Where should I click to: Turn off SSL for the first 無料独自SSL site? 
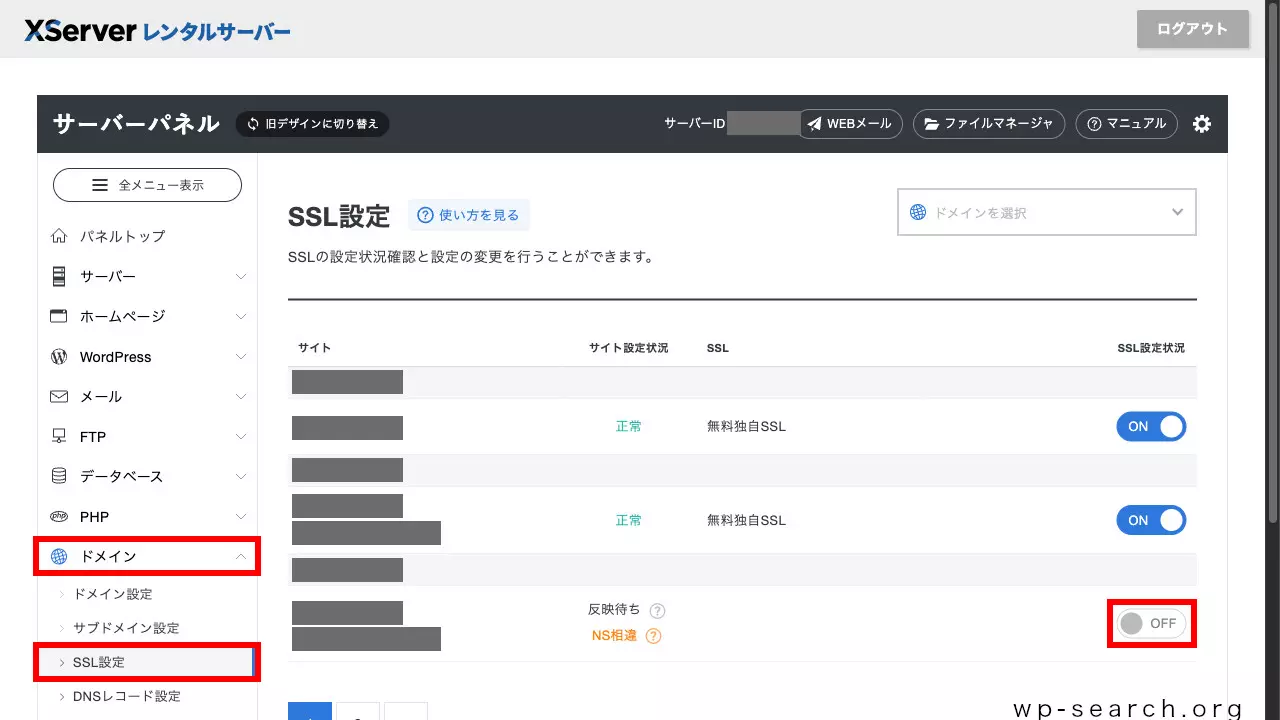[1151, 426]
